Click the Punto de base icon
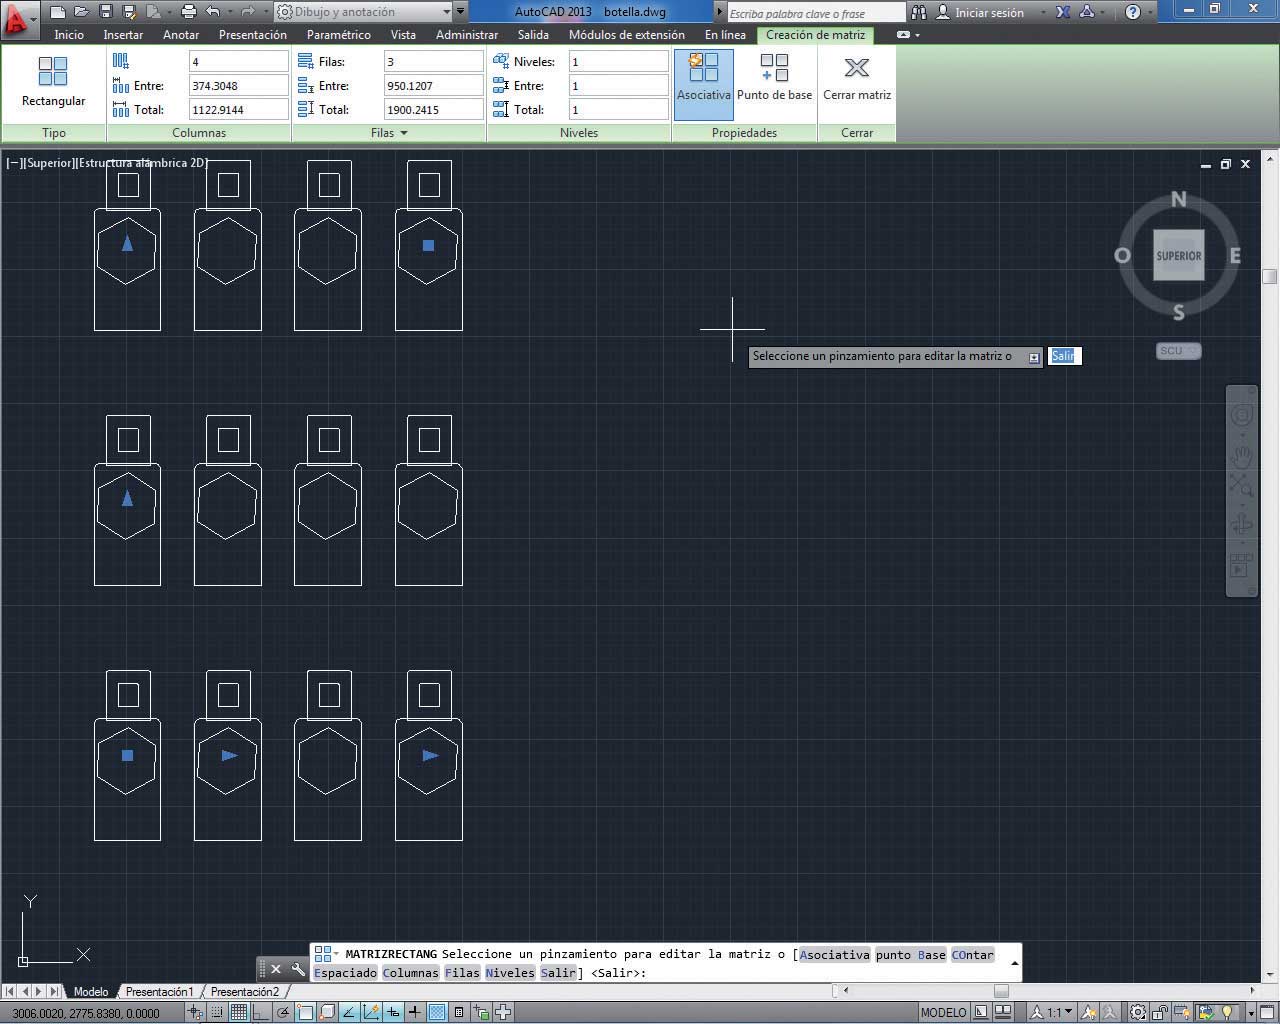 [774, 78]
